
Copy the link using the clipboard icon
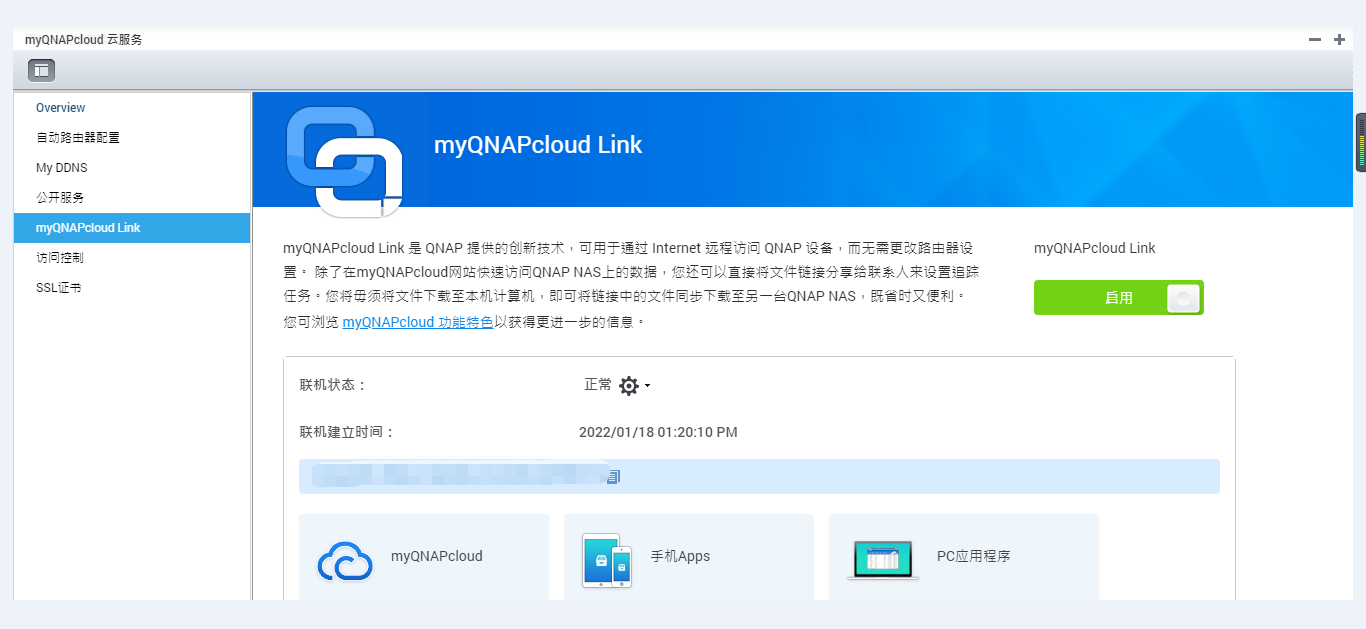[613, 477]
